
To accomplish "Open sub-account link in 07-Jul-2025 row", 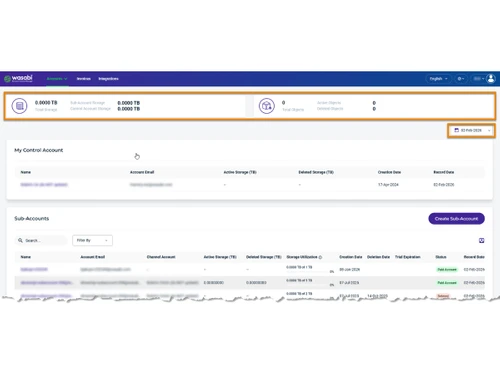I will [x=46, y=283].
